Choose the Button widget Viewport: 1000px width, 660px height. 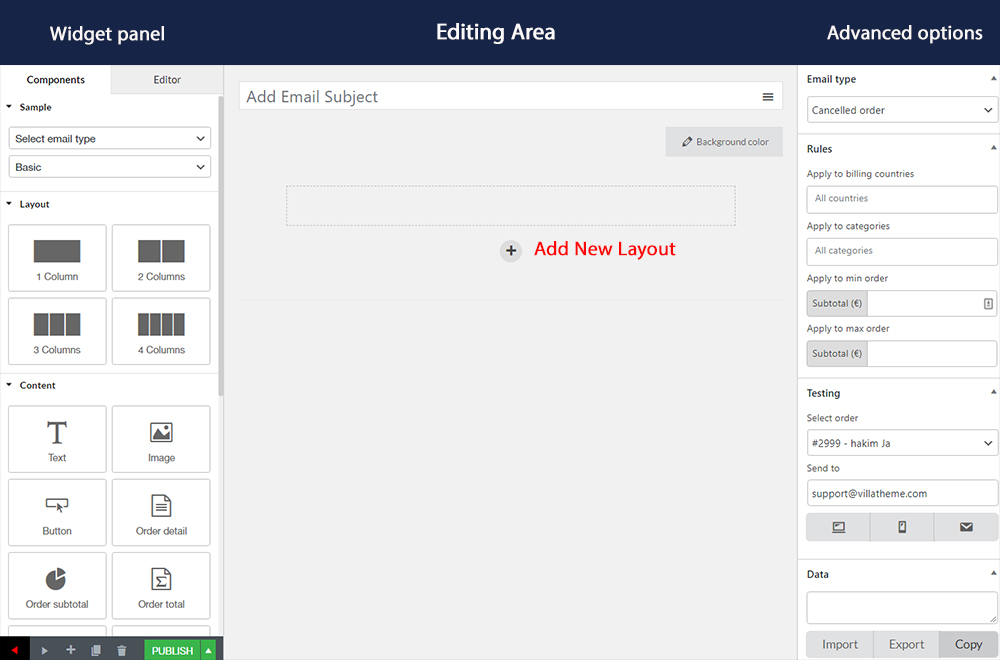[56, 512]
